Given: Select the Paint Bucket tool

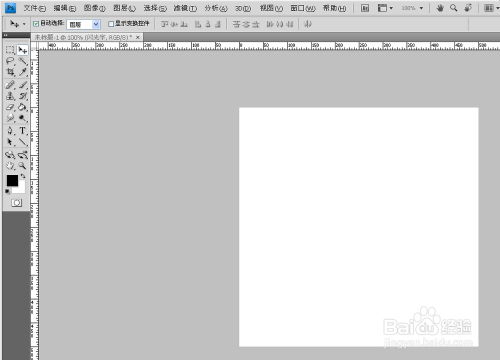Looking at the screenshot, I should (23, 107).
